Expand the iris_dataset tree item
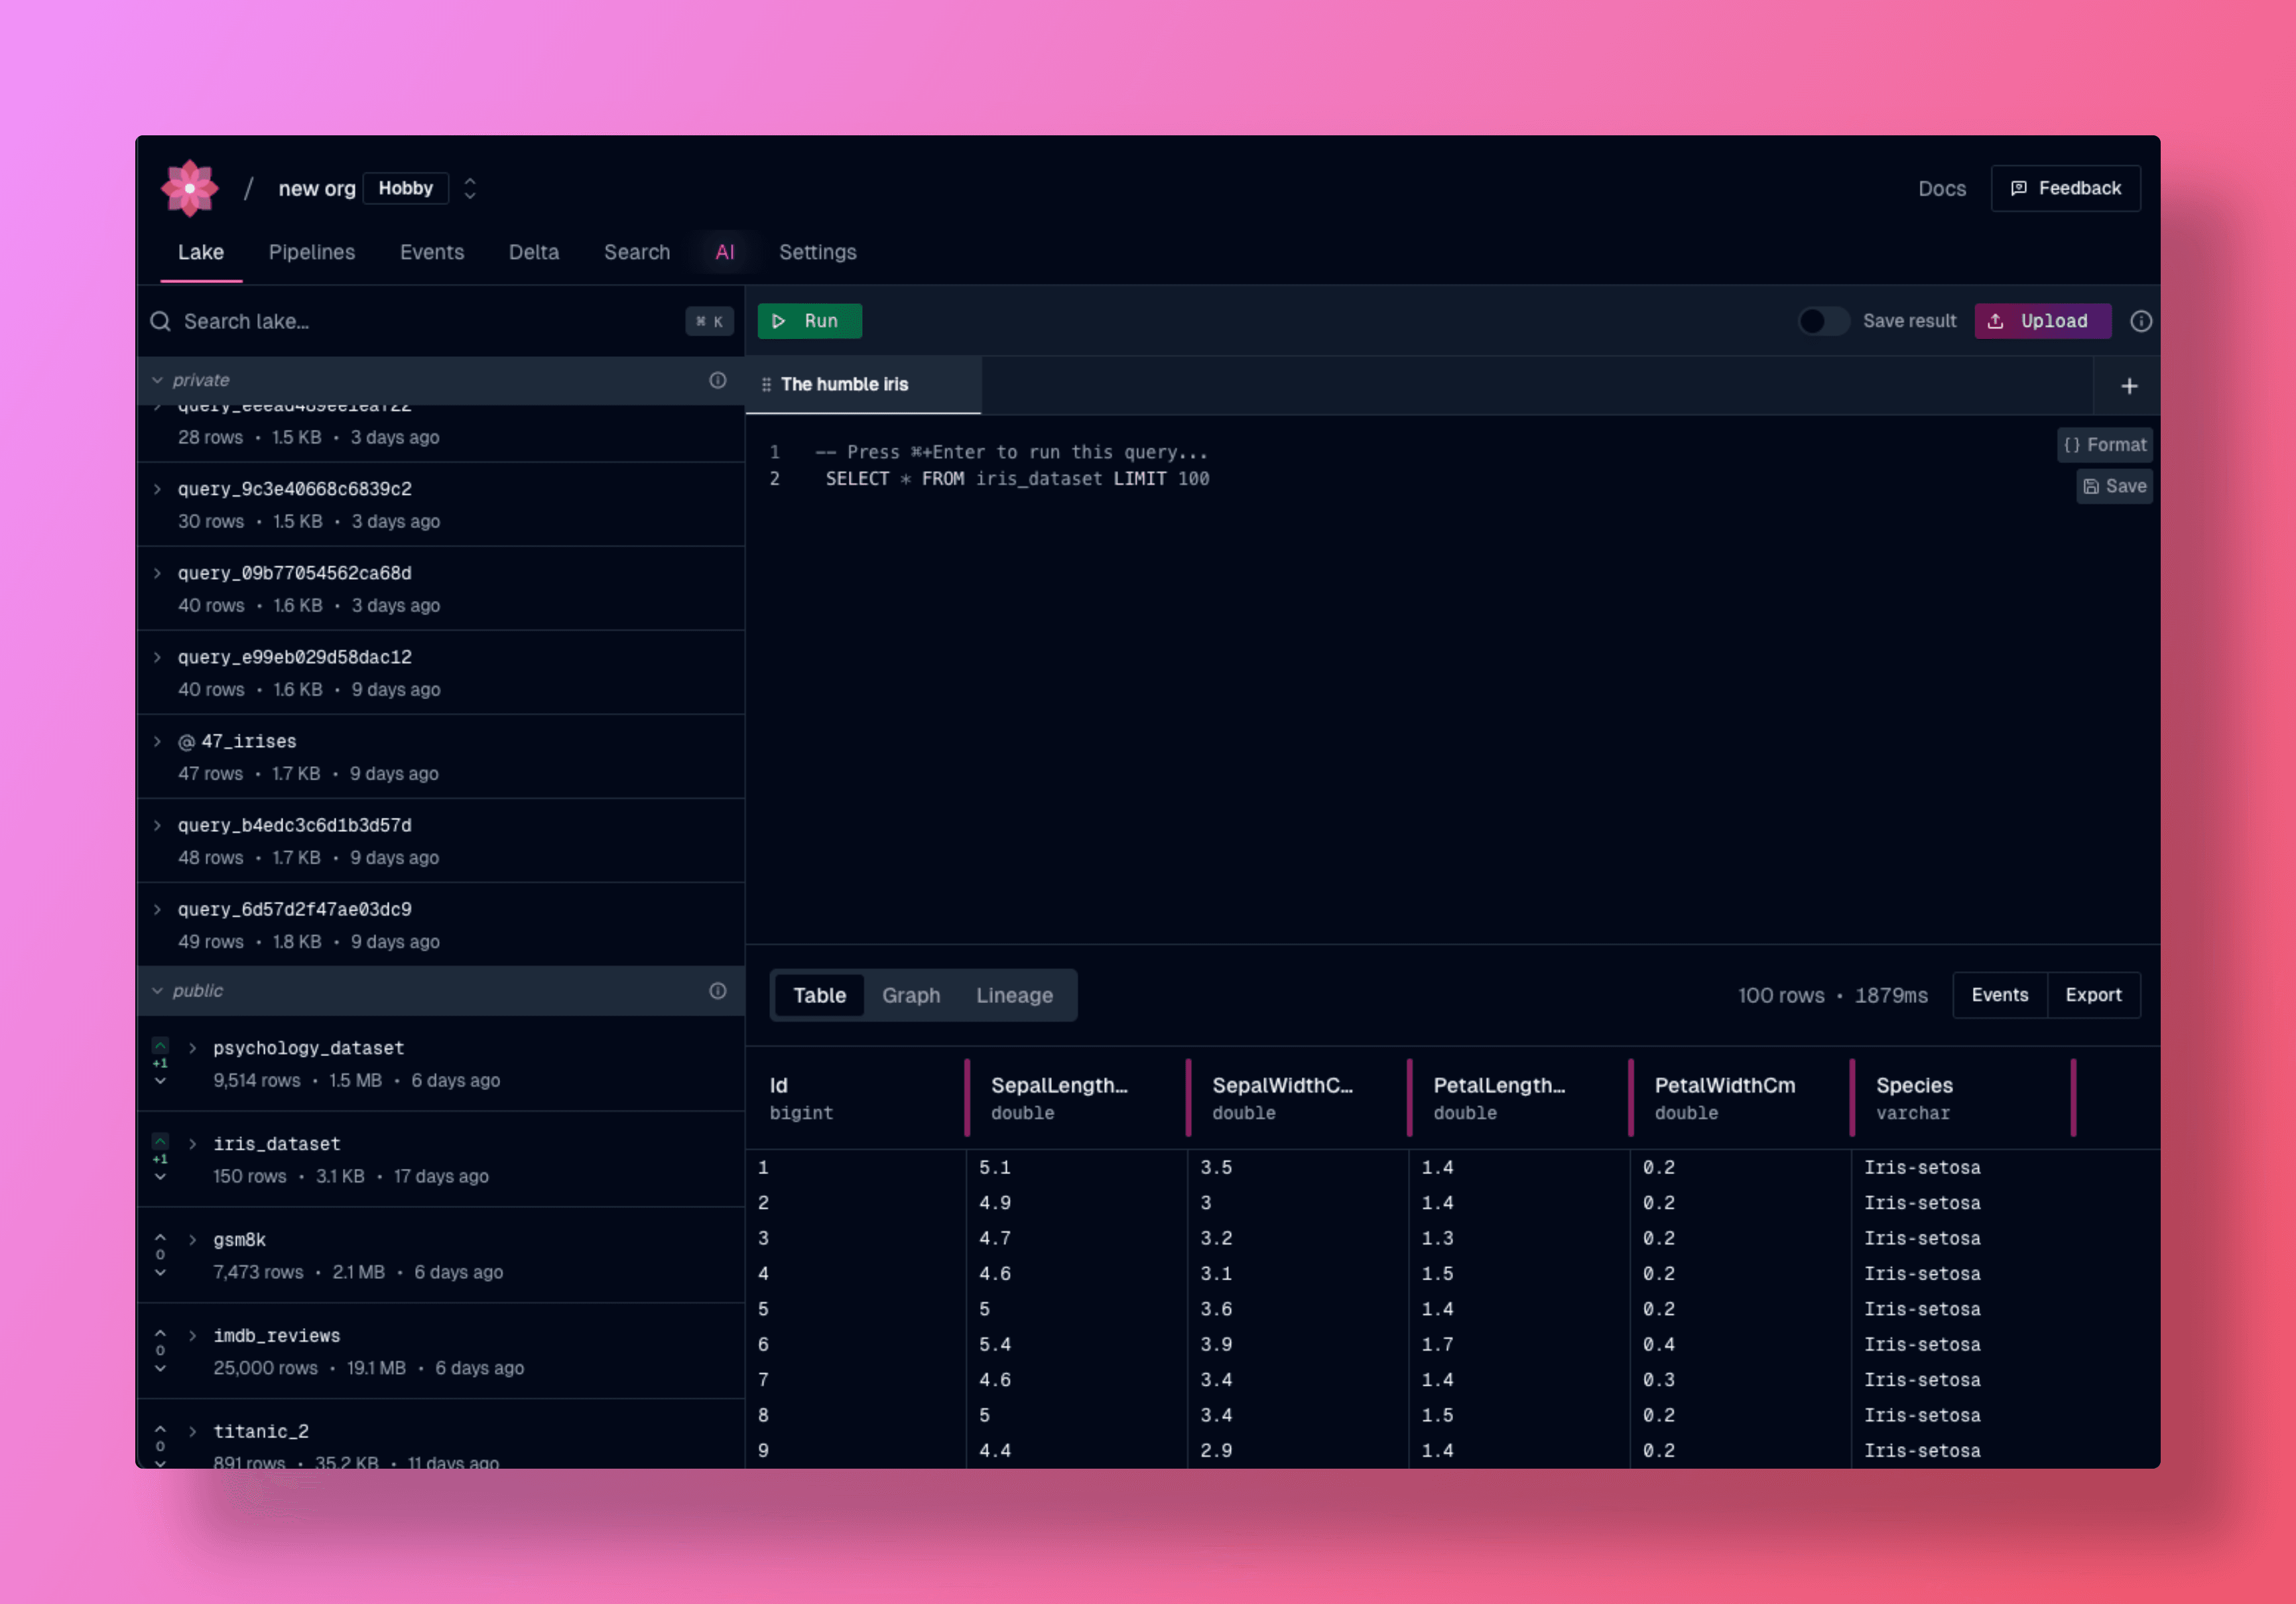Image resolution: width=2296 pixels, height=1604 pixels. pyautogui.click(x=193, y=1143)
